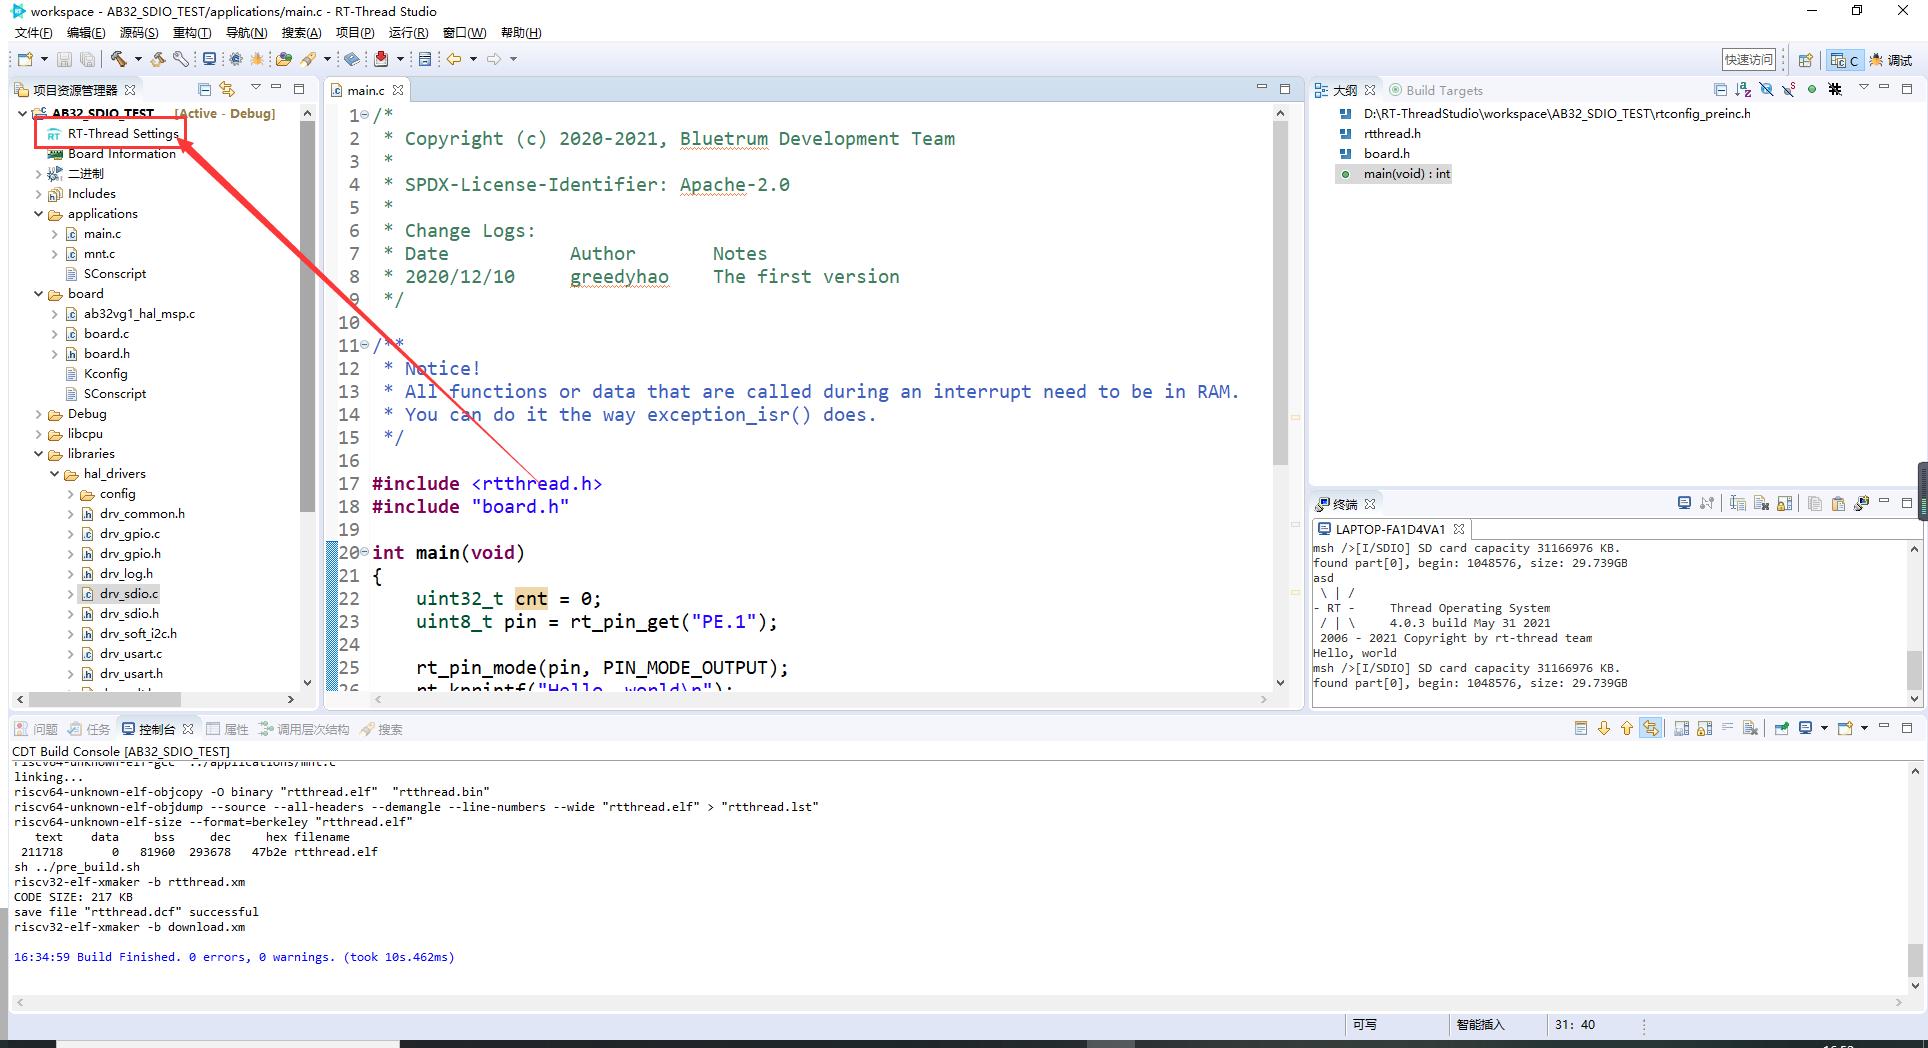Toggle fold marker at line 20 main function
Image resolution: width=1928 pixels, height=1048 pixels.
365,552
